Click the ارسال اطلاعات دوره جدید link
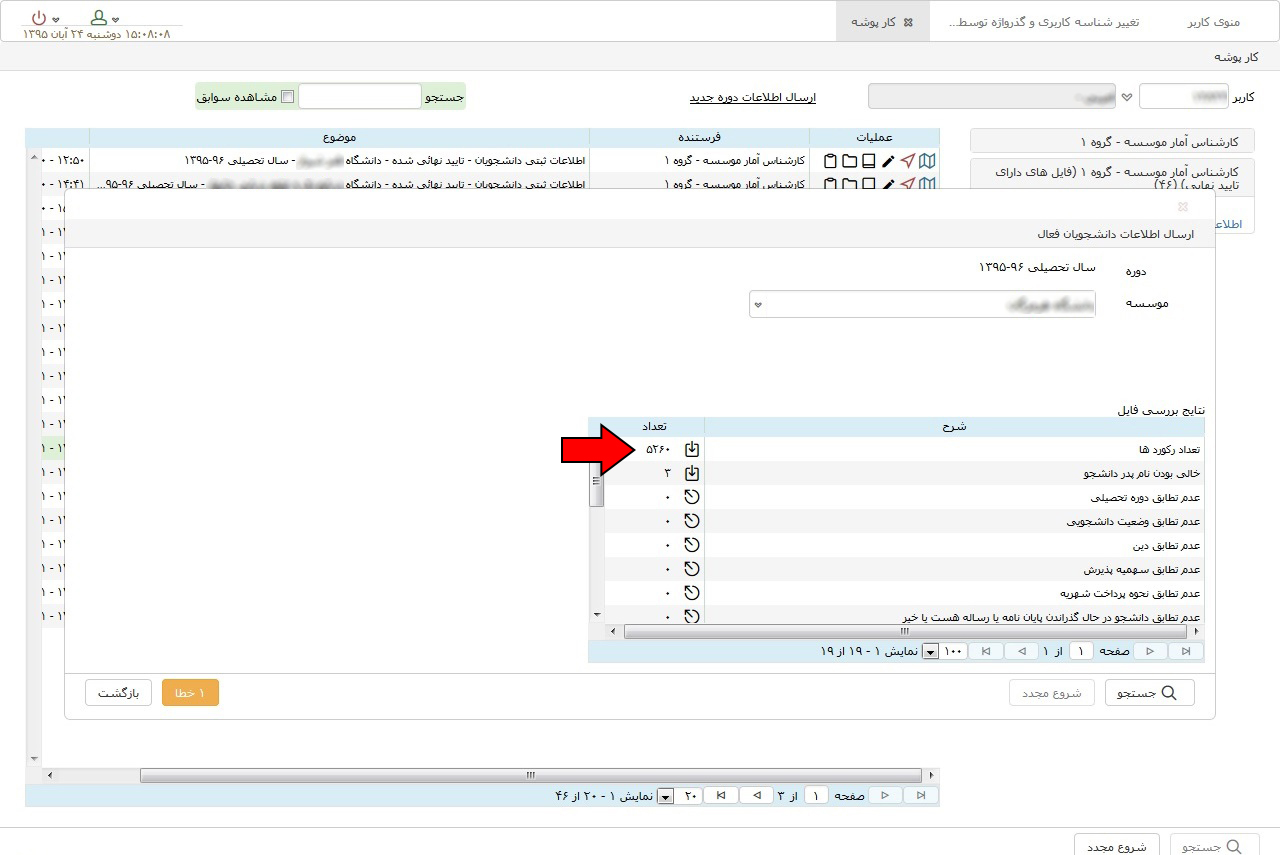 [x=752, y=97]
